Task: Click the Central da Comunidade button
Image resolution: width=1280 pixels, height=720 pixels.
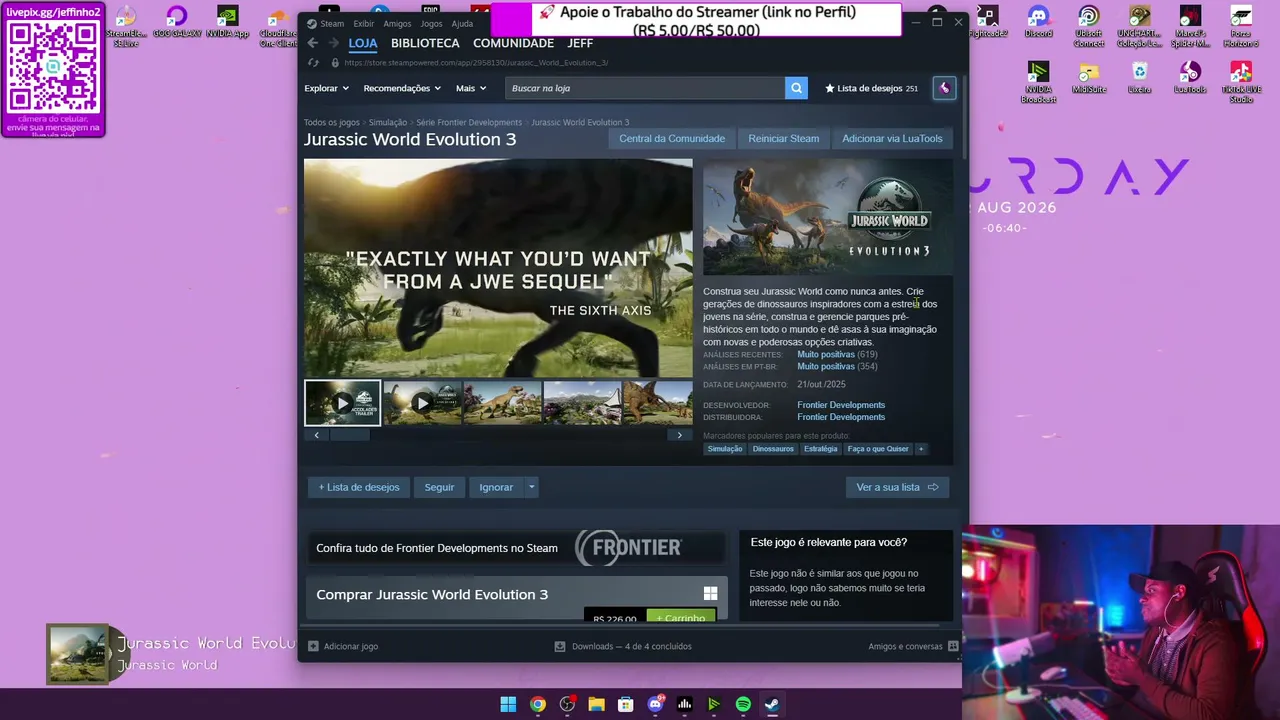Action: pyautogui.click(x=672, y=138)
